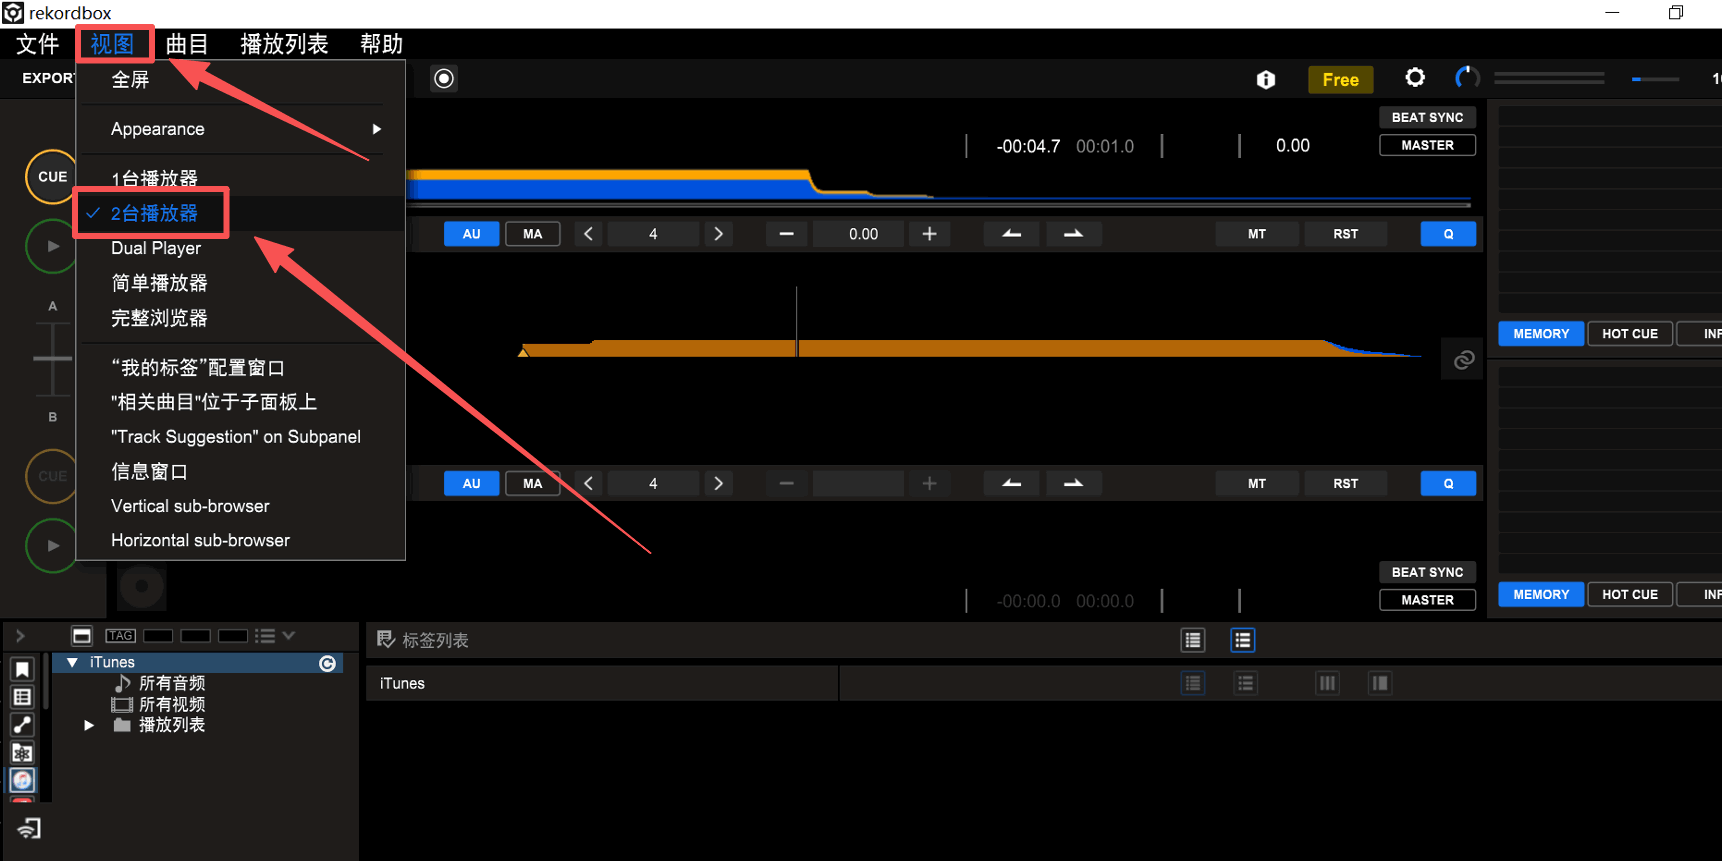Screen dimensions: 1722x861
Task: Toggle MT master tempo on lower deck
Action: (x=1256, y=484)
